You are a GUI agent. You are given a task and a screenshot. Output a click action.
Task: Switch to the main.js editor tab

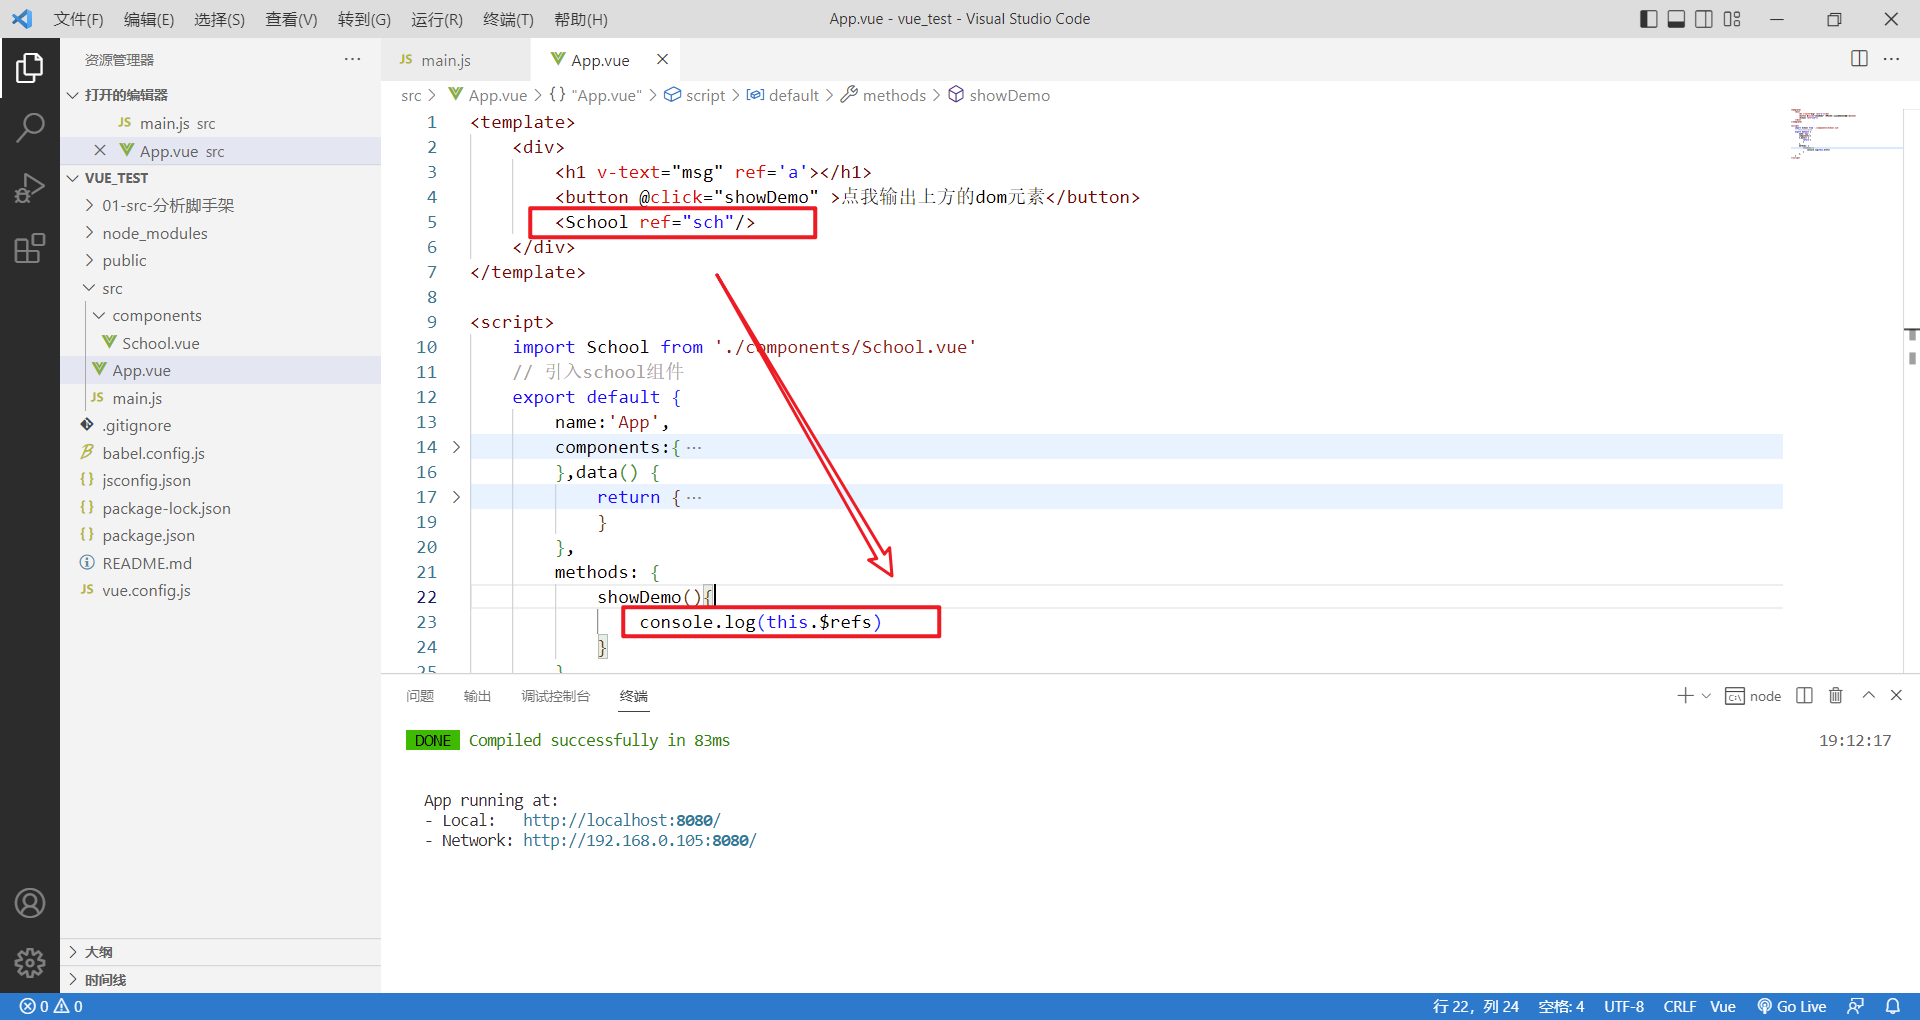[x=445, y=60]
